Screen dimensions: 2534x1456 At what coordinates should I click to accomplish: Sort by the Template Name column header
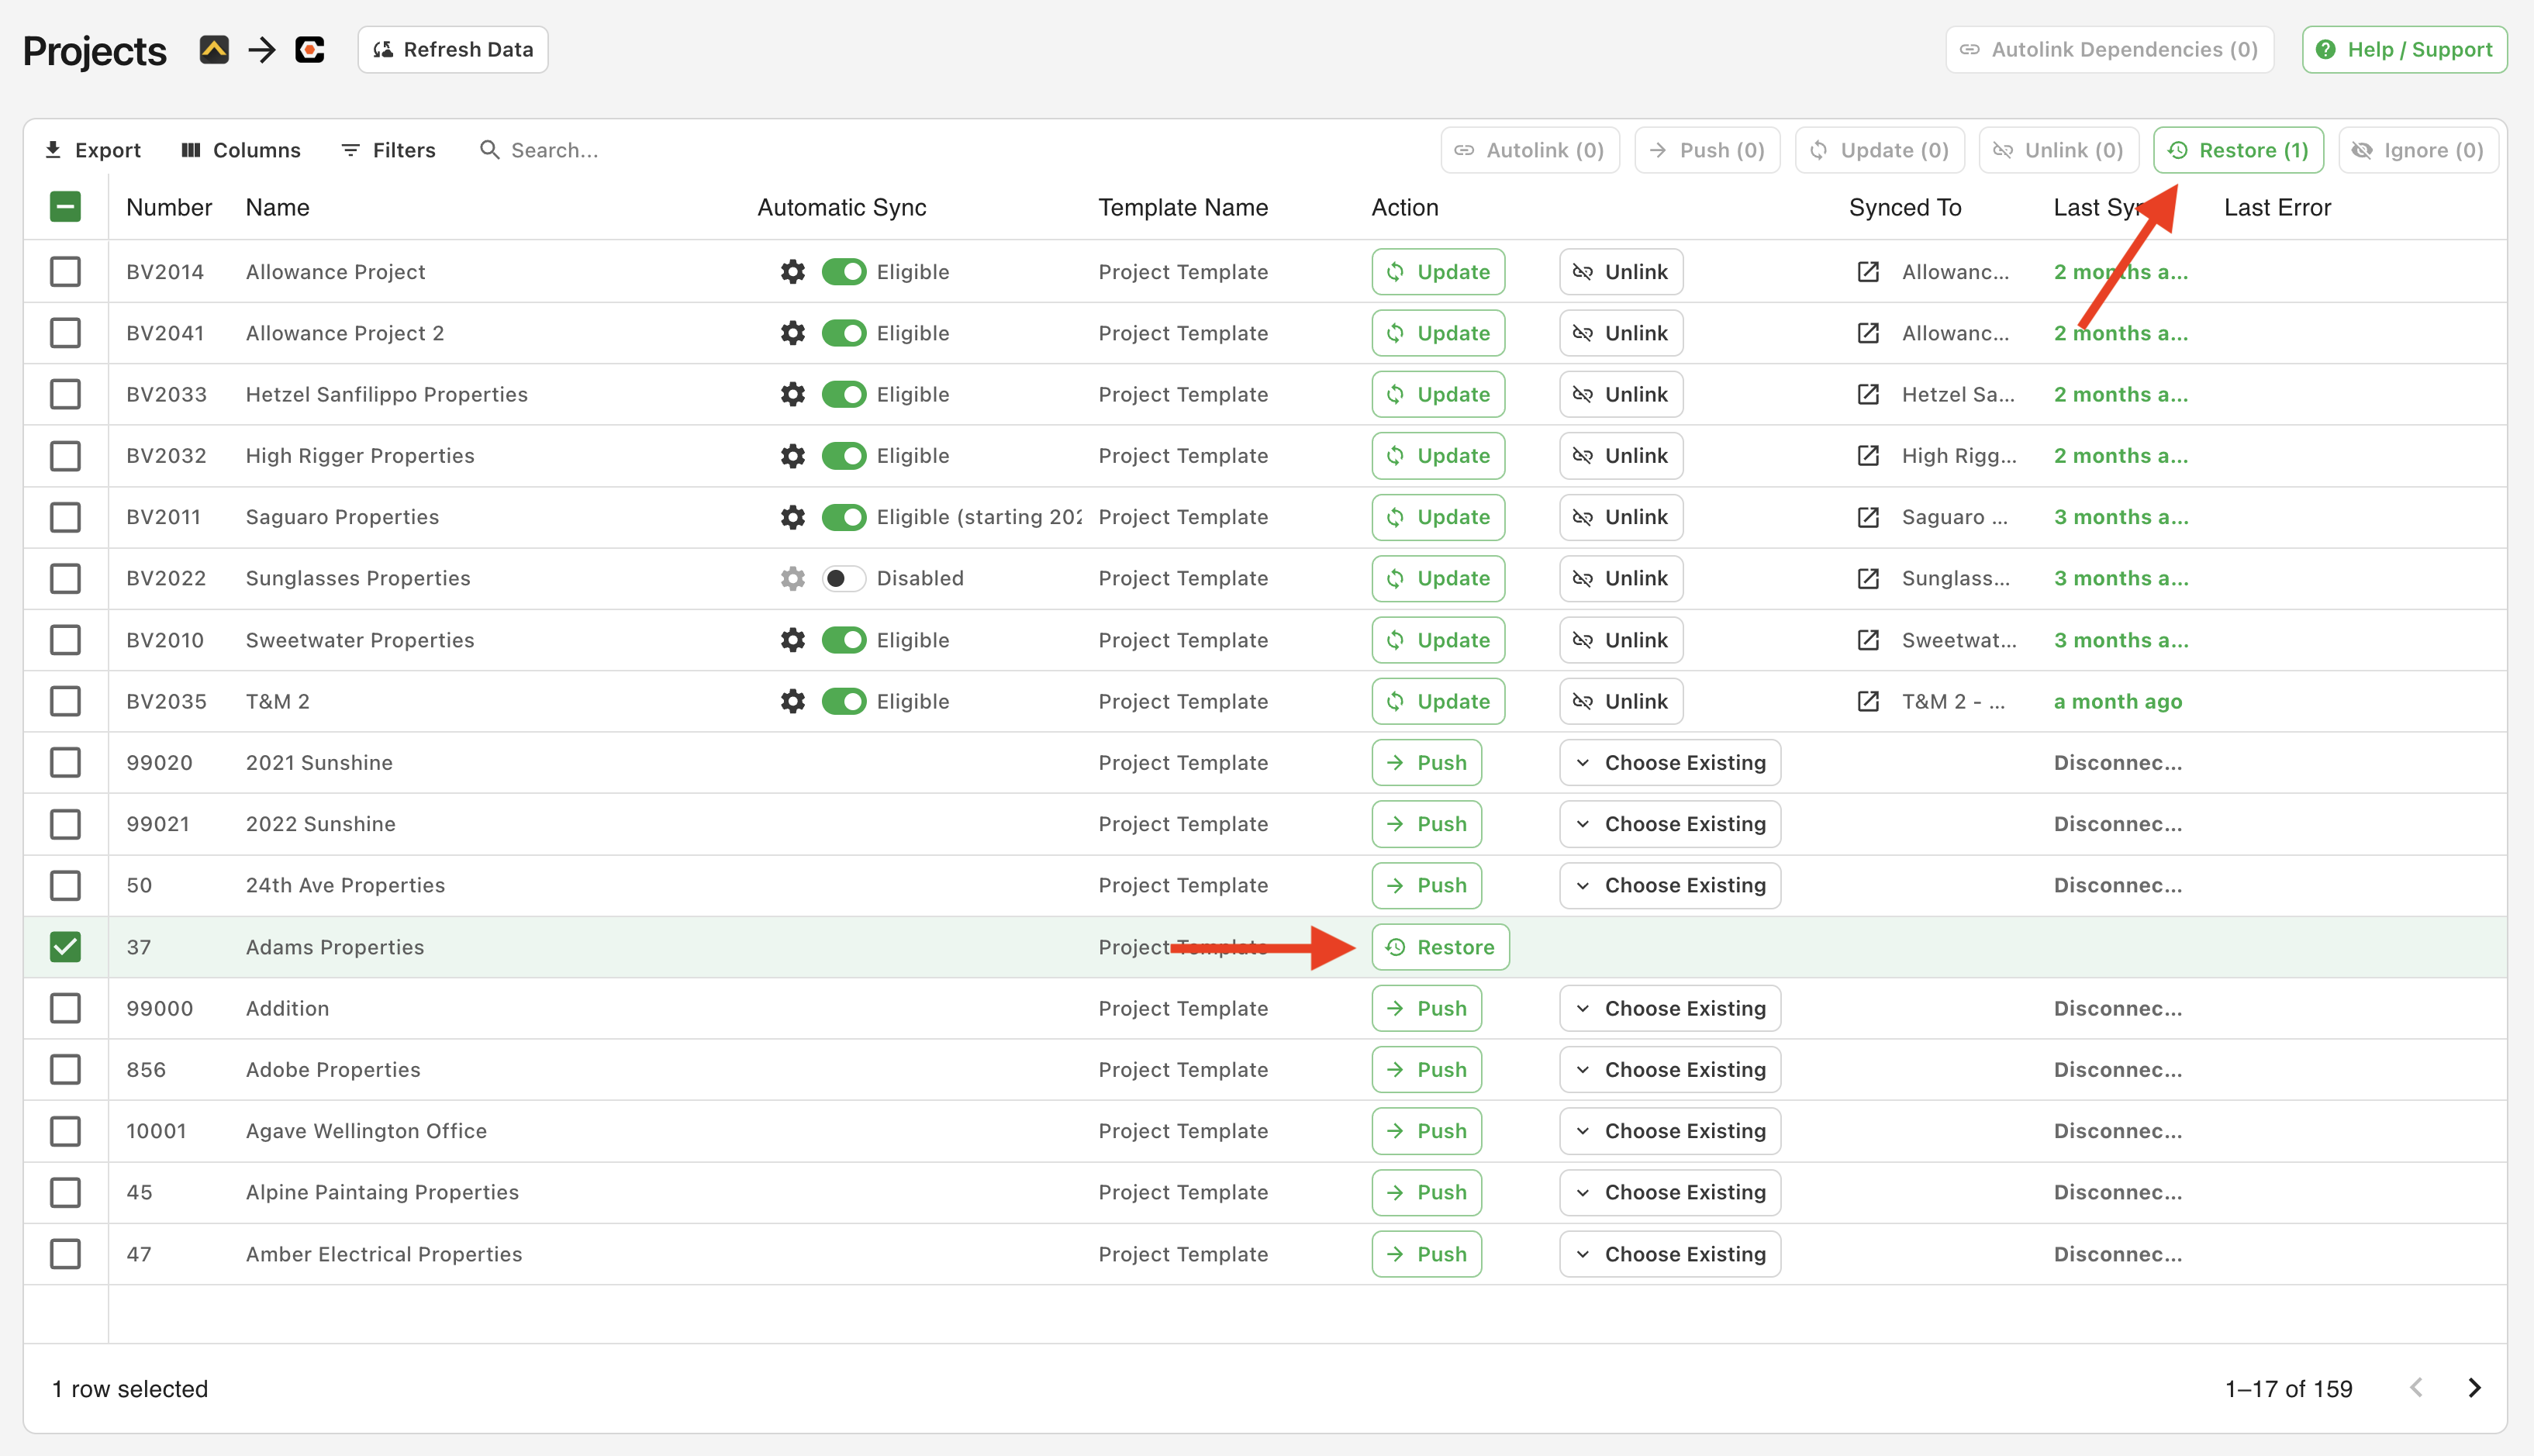click(x=1182, y=207)
